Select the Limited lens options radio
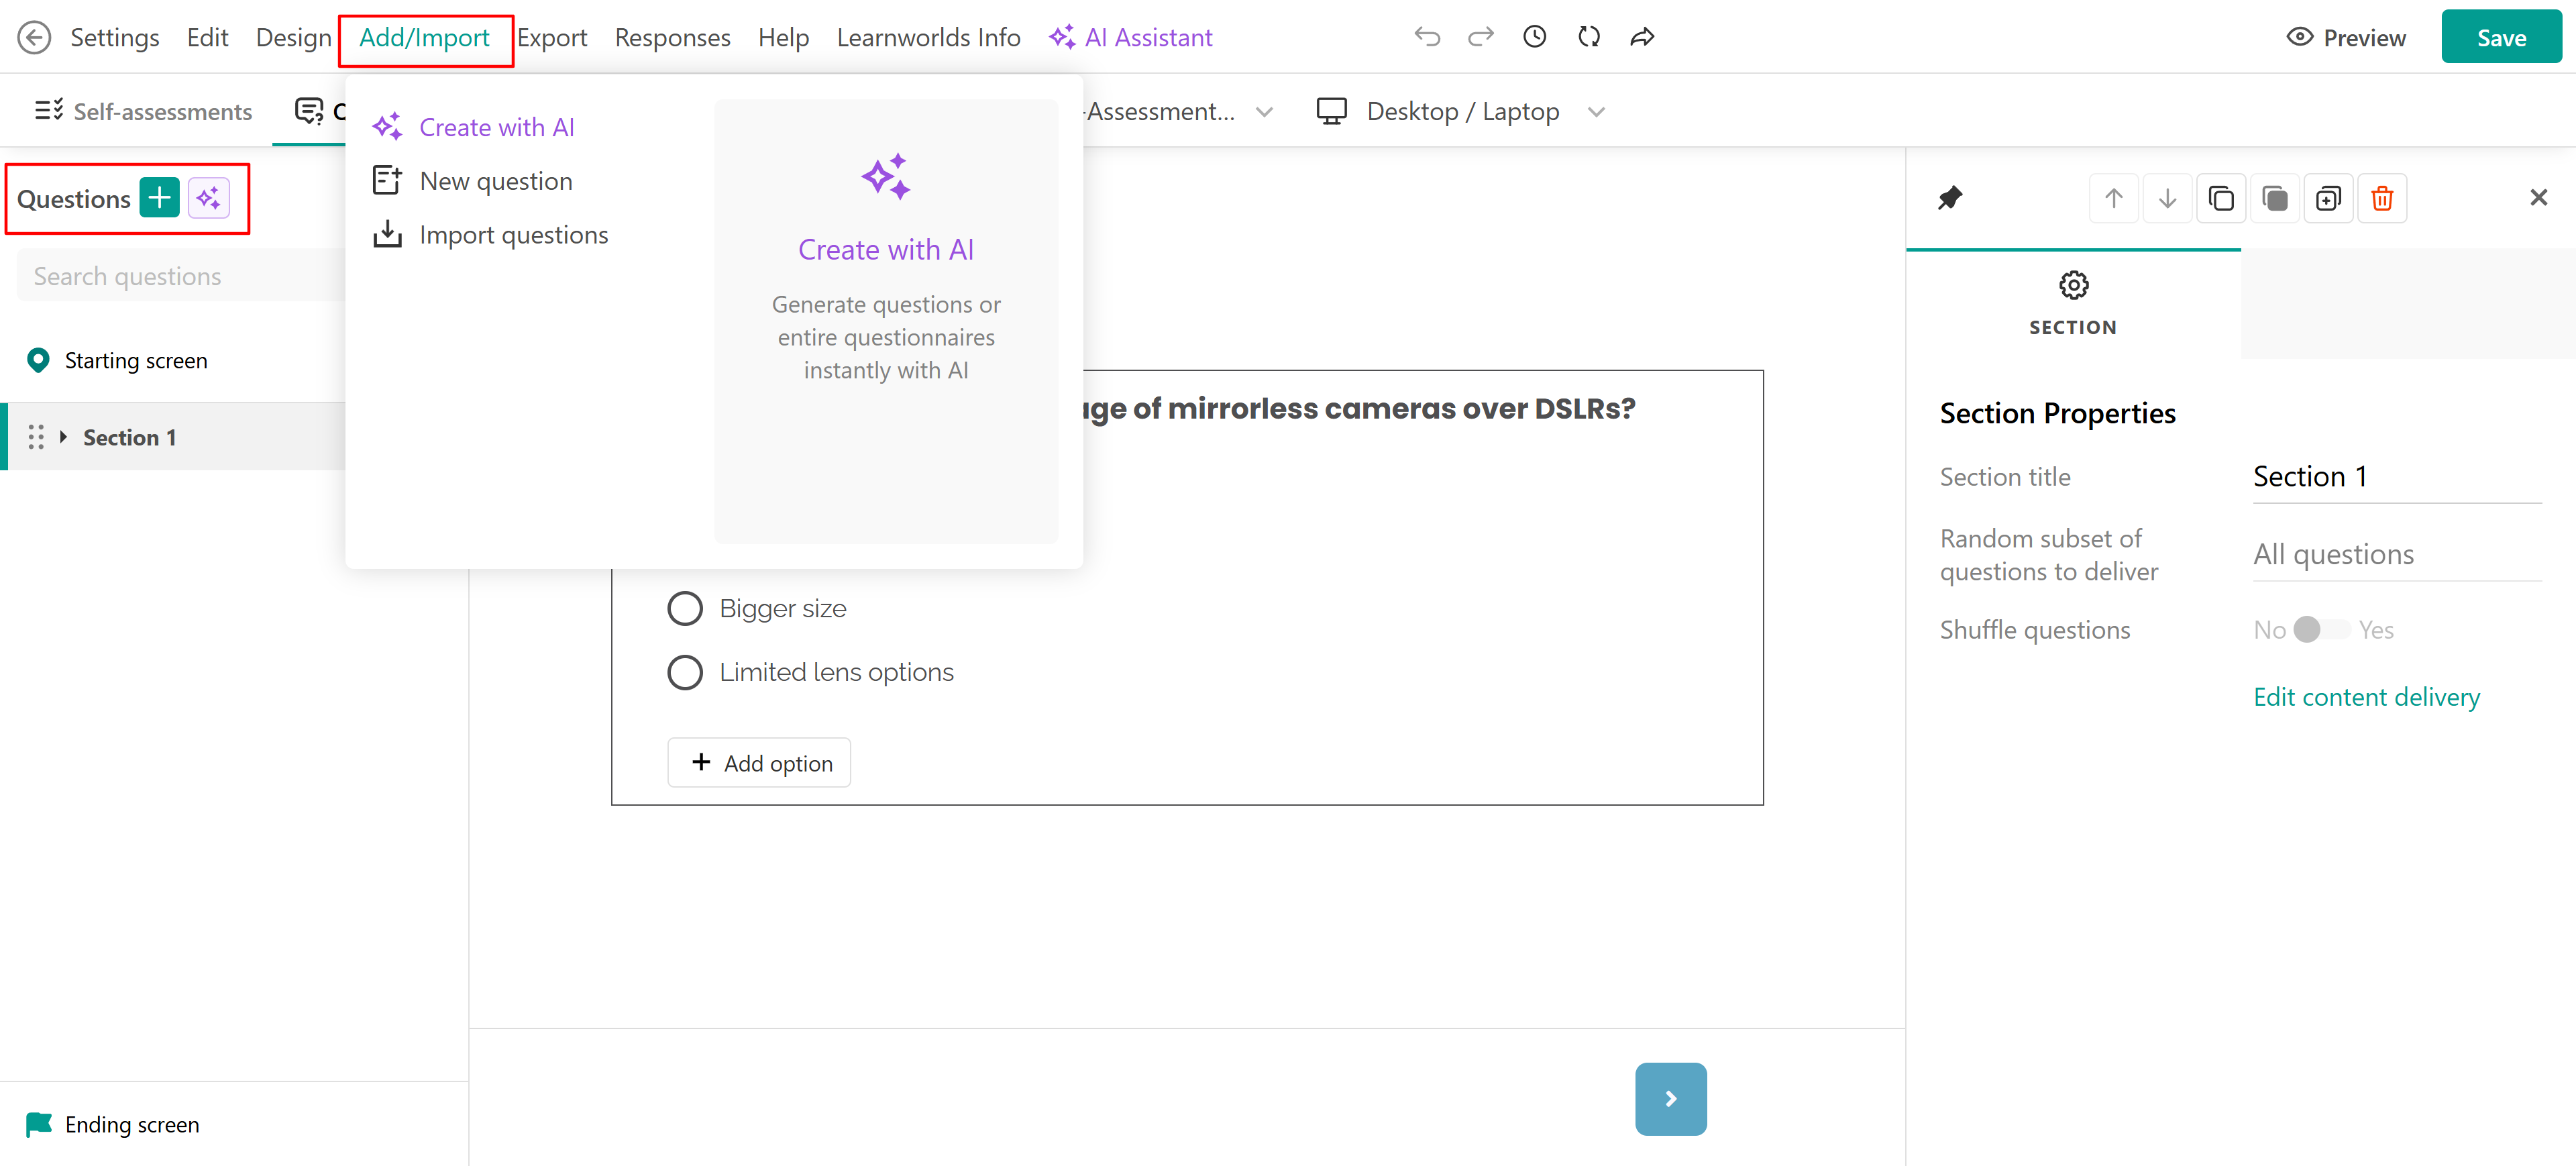Image resolution: width=2576 pixels, height=1166 pixels. 685,672
